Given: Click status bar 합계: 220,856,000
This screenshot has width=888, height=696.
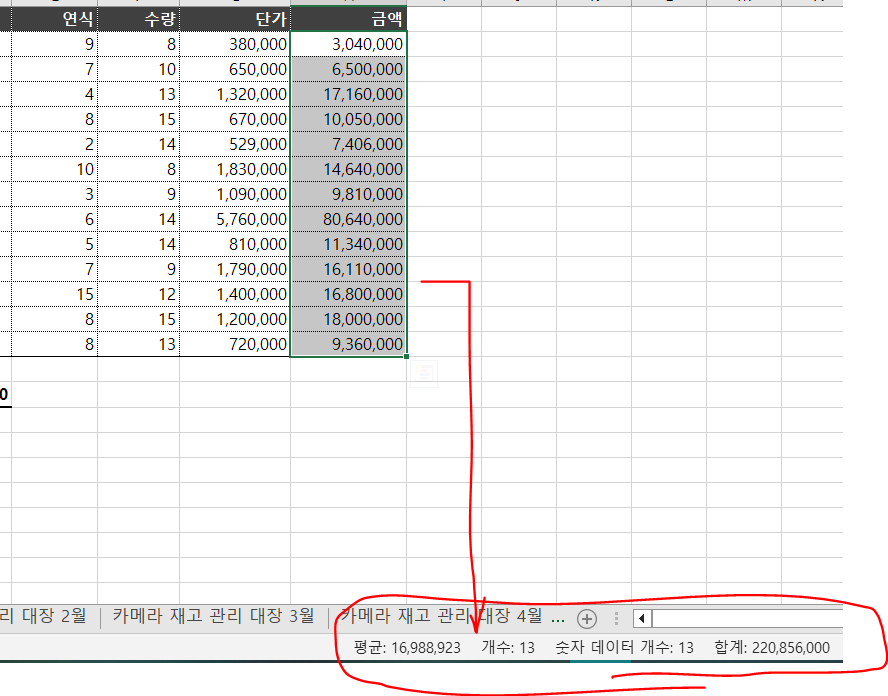Looking at the screenshot, I should pyautogui.click(x=772, y=647).
